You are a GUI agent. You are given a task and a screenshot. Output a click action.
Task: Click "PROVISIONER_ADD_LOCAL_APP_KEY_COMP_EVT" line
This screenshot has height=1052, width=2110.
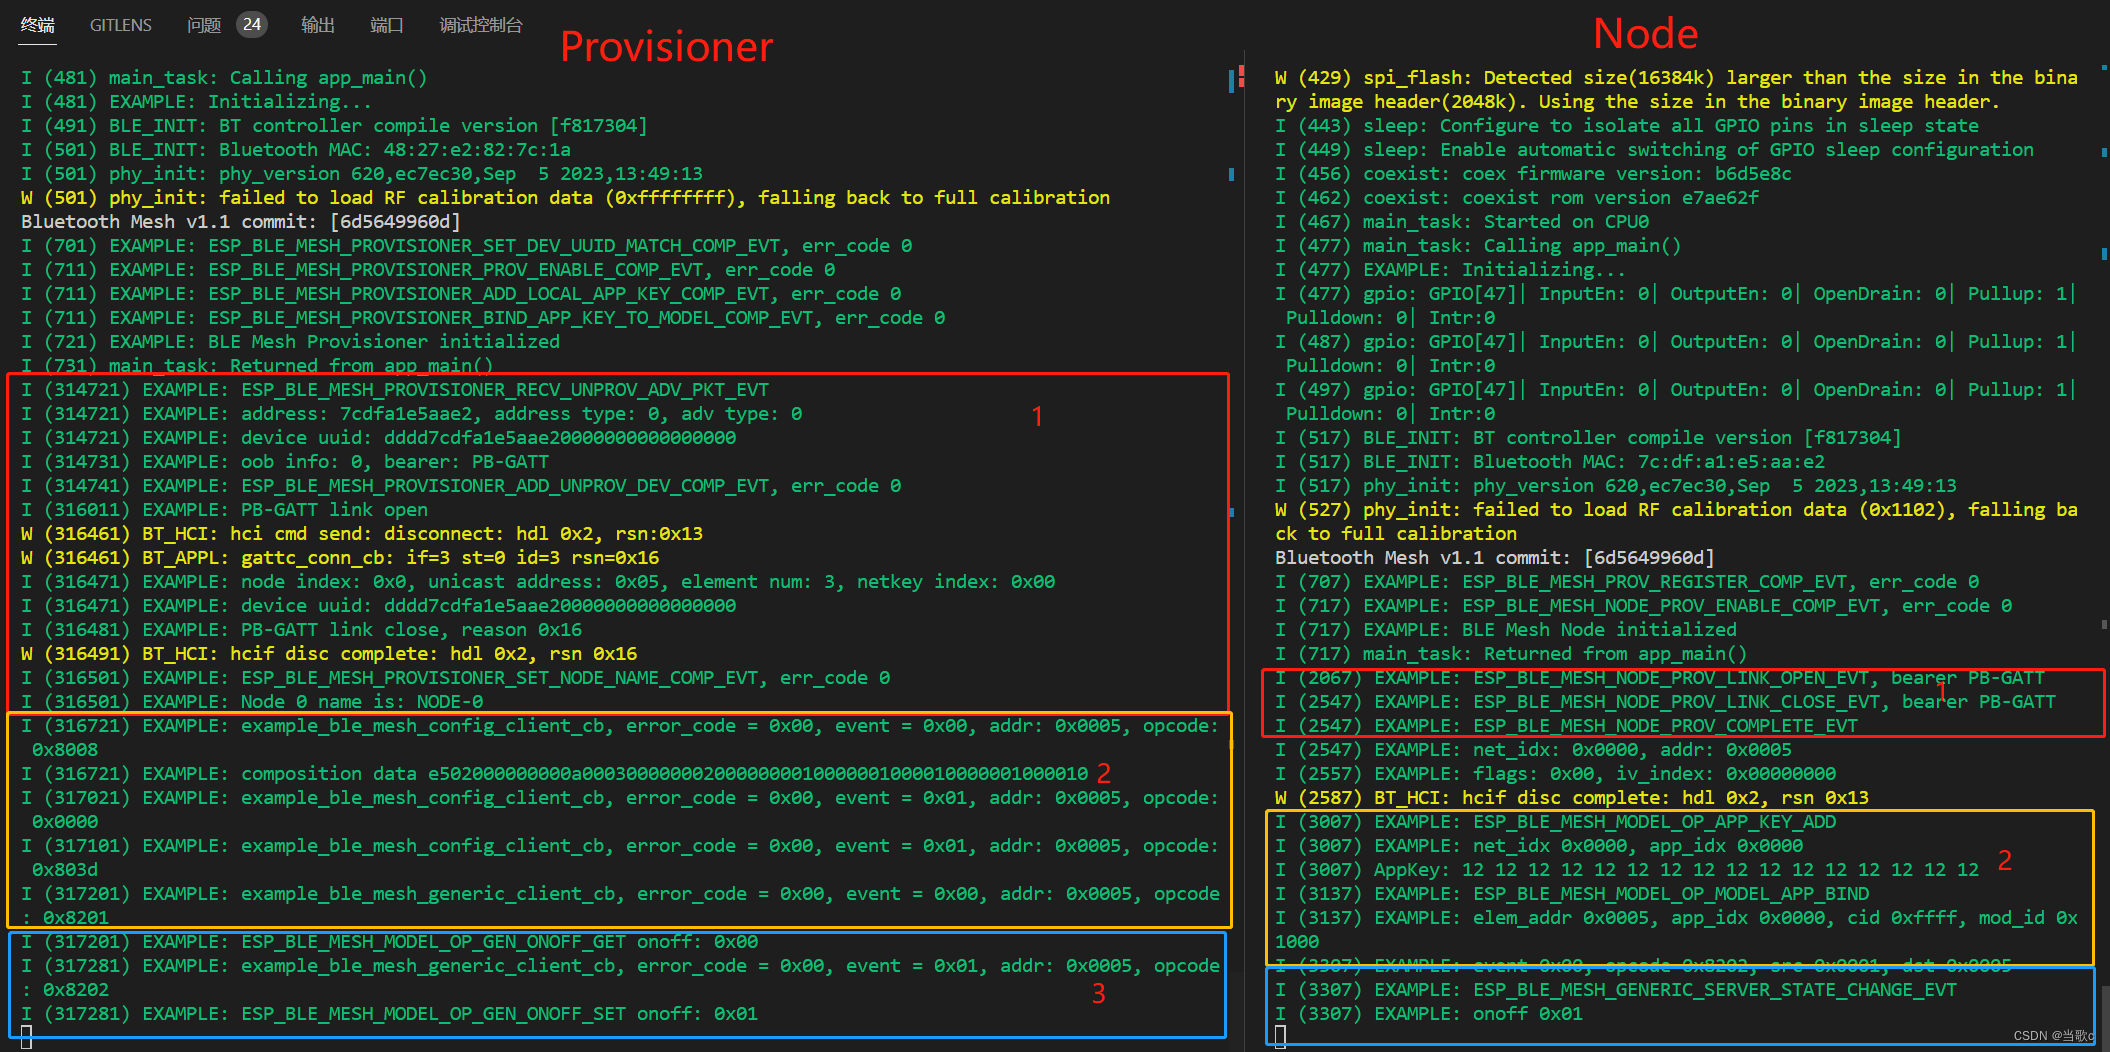pos(461,294)
